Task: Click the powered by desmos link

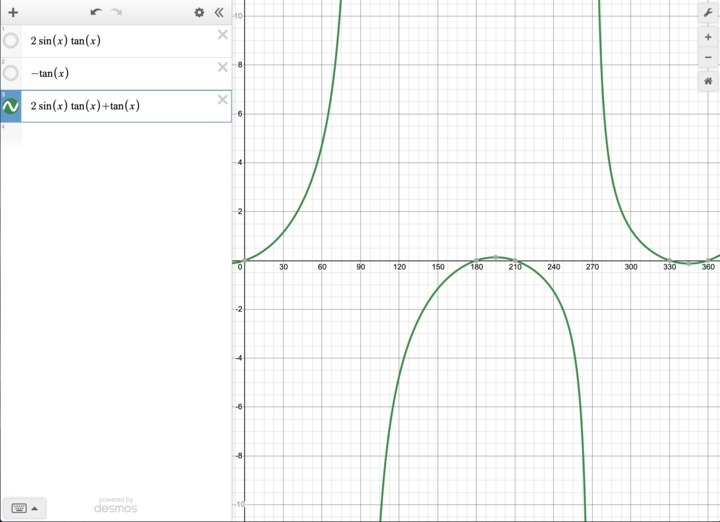Action: (x=115, y=505)
